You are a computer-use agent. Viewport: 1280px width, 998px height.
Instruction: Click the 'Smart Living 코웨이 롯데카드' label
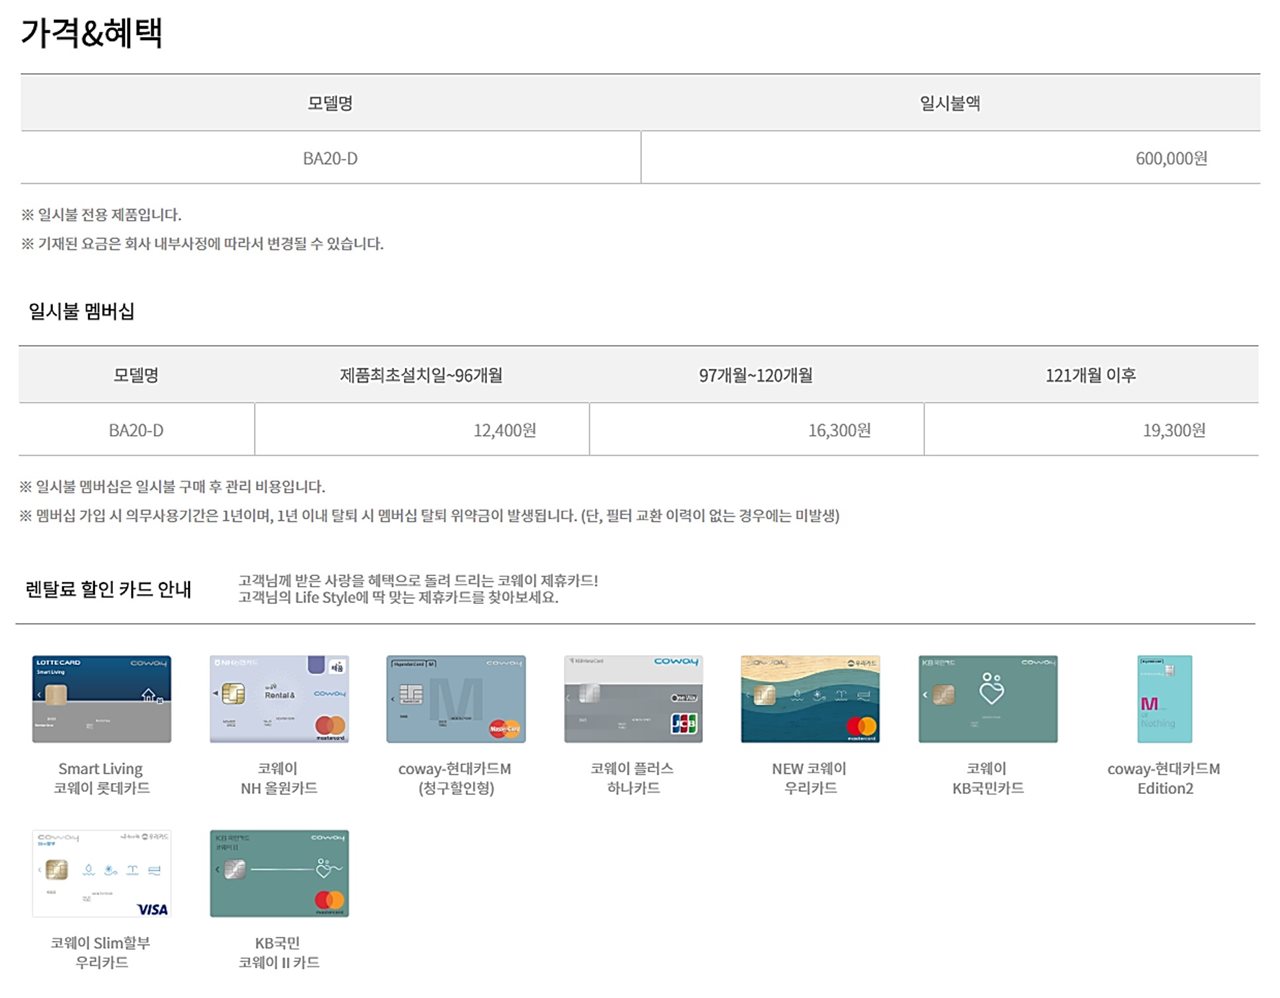coord(101,778)
